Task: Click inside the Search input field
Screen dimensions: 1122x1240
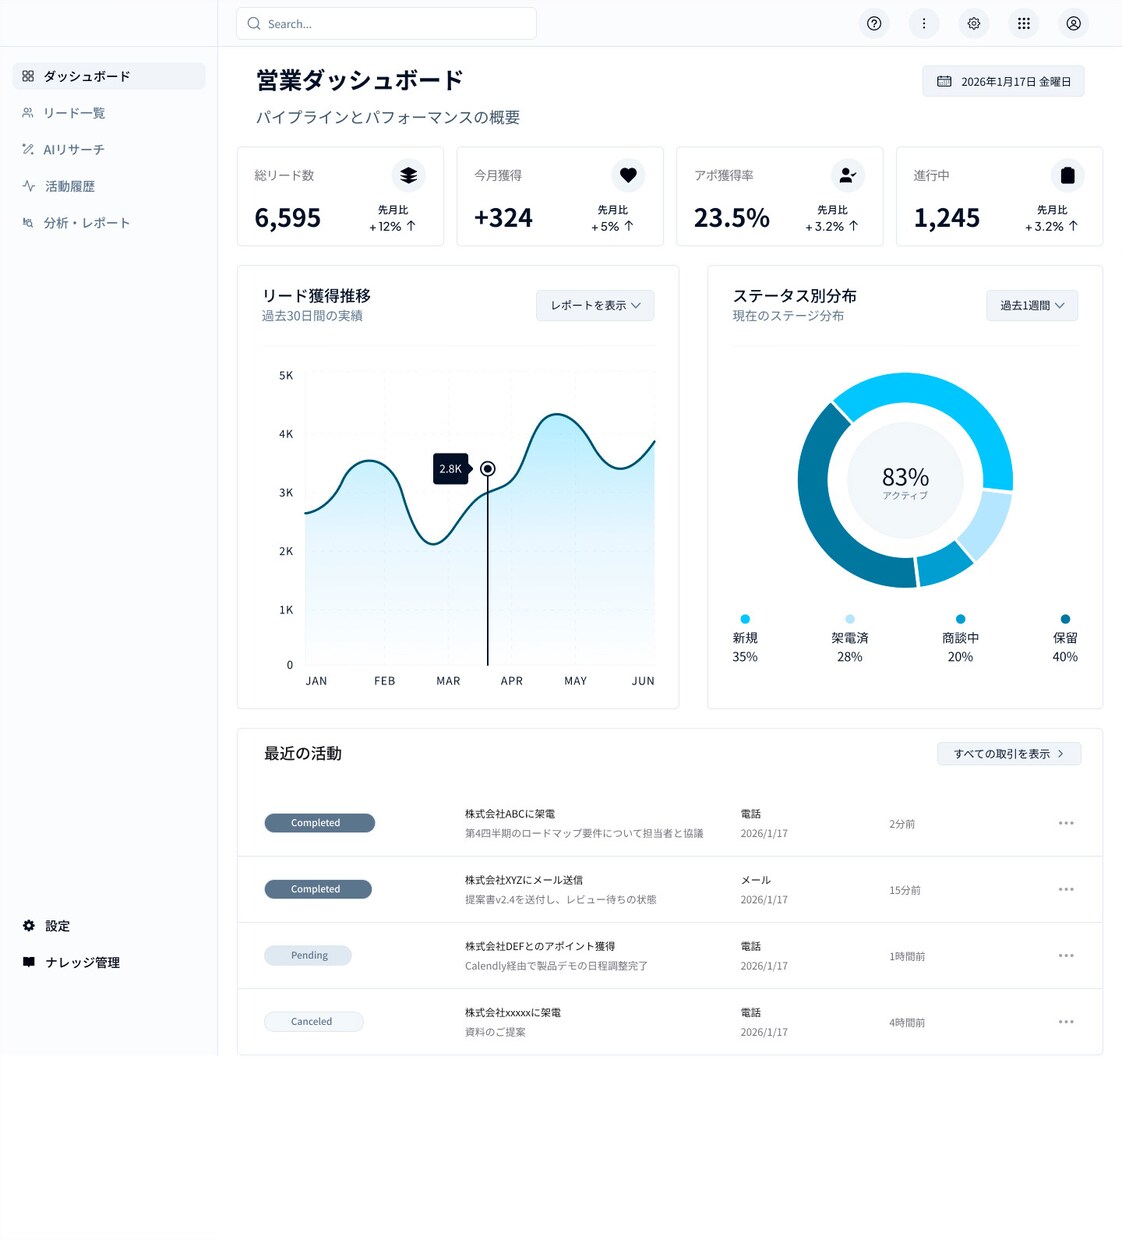Action: coord(386,23)
